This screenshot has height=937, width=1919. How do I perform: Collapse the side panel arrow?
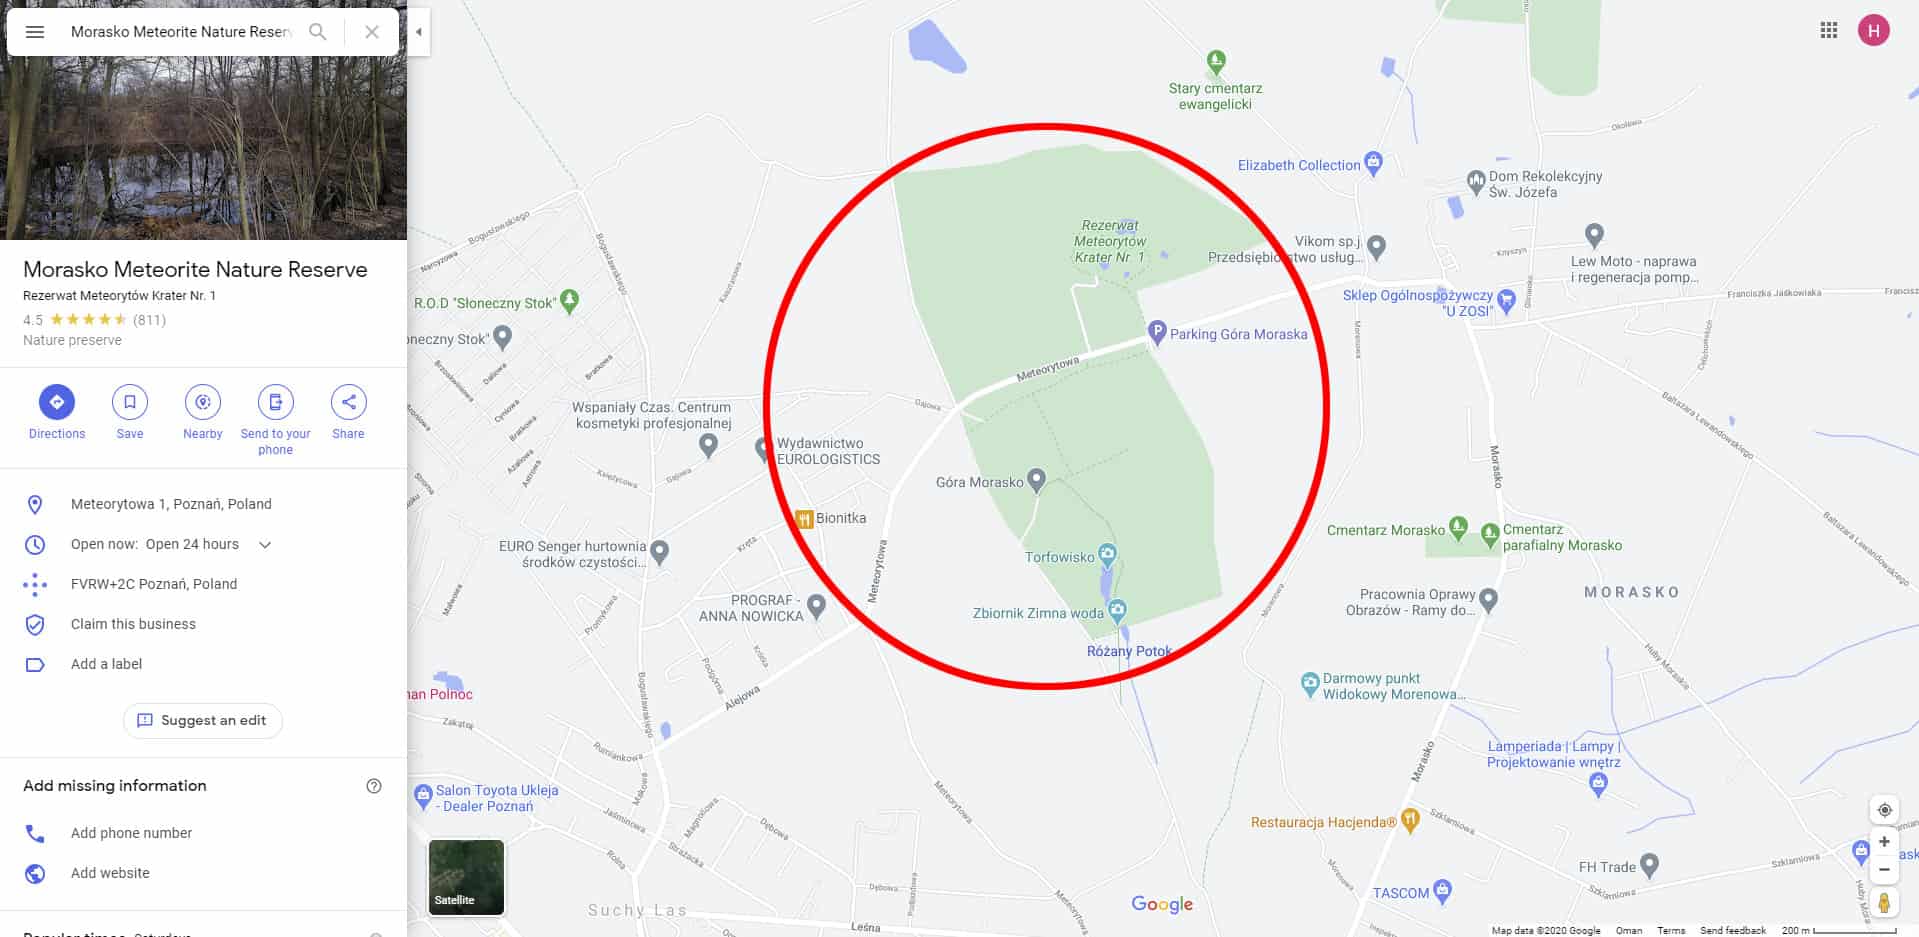[x=419, y=32]
